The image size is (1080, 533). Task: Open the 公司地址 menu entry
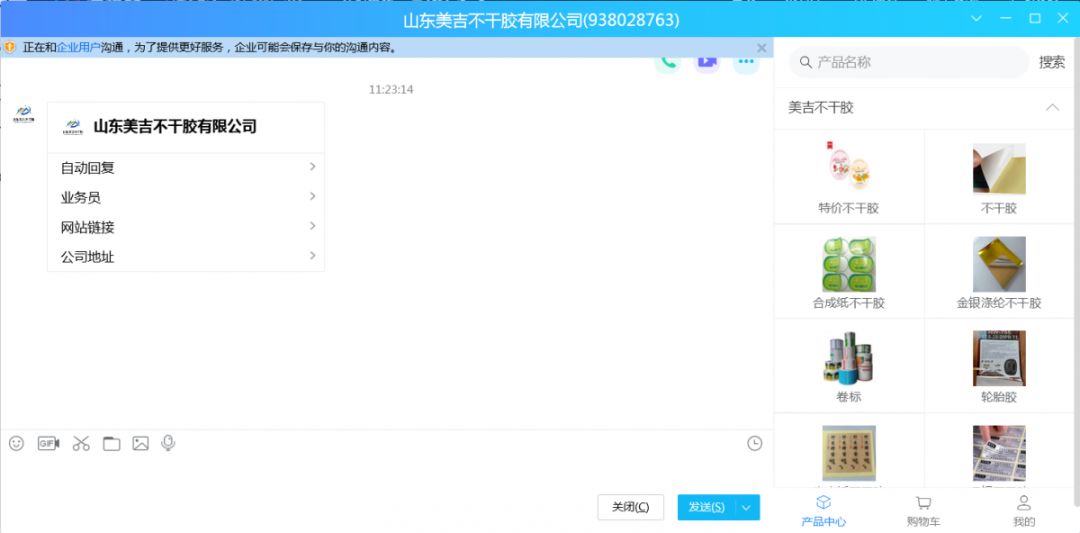(x=186, y=257)
